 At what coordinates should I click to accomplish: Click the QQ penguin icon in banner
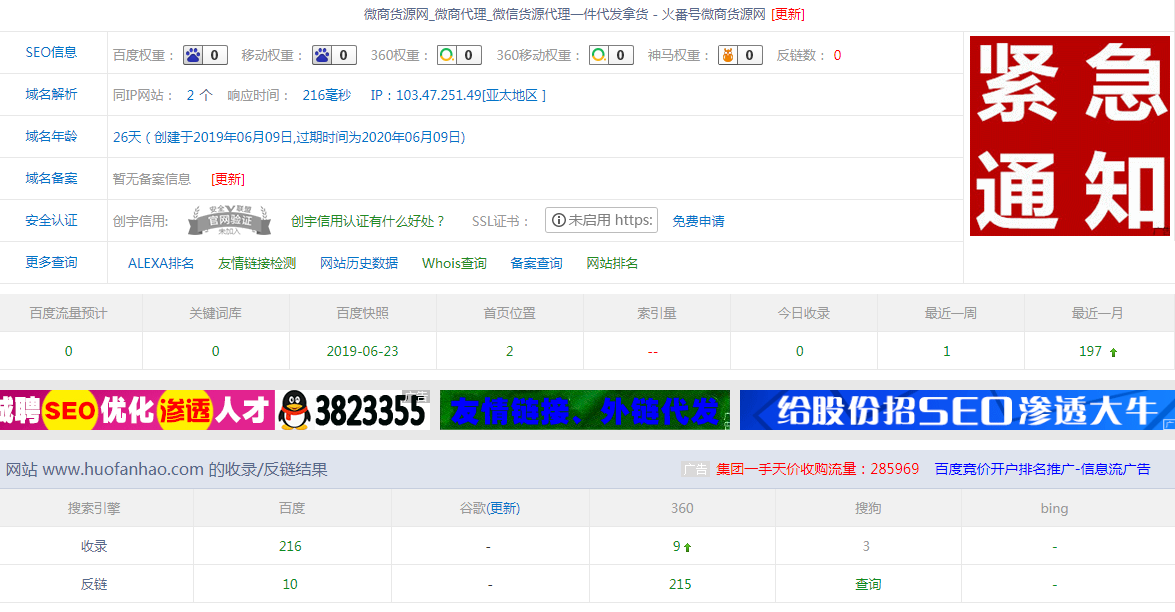[x=294, y=410]
